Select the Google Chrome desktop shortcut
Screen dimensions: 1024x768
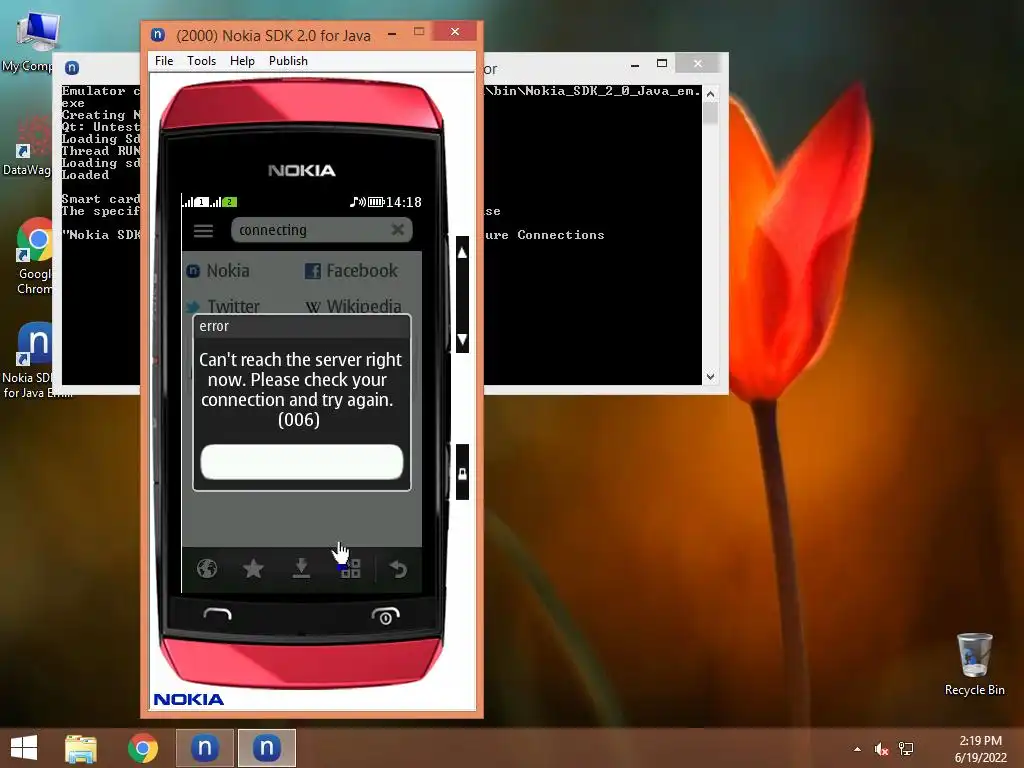34,257
